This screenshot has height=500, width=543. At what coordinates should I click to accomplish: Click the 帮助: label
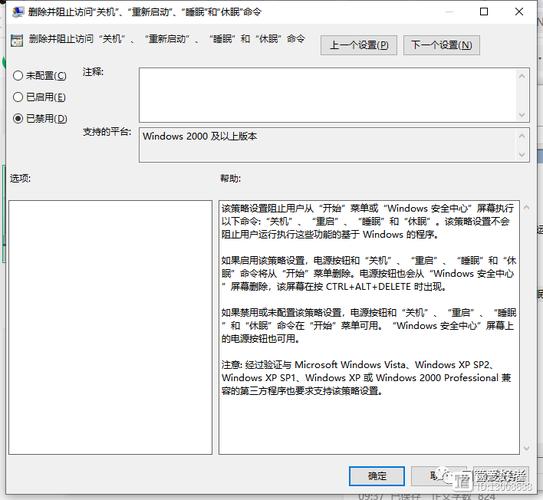(231, 178)
